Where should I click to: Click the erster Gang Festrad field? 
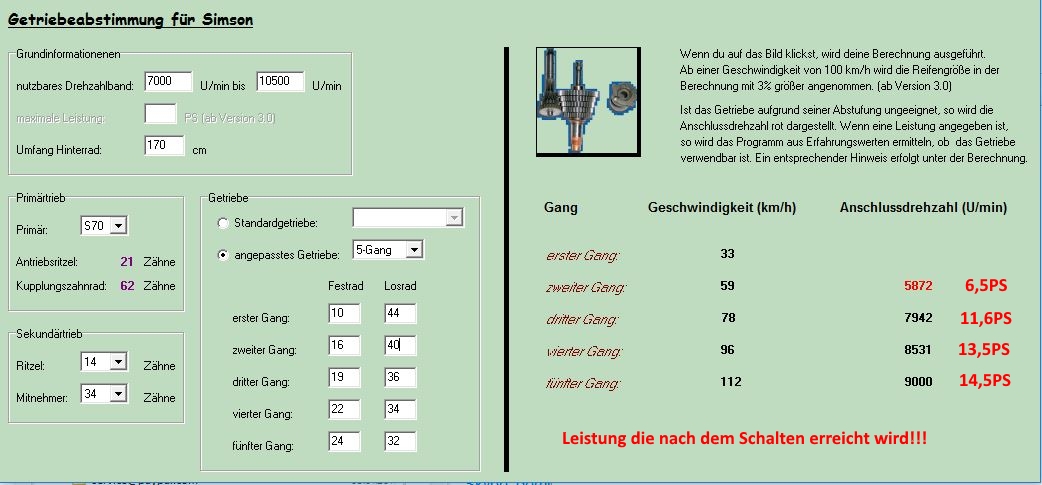pos(343,314)
